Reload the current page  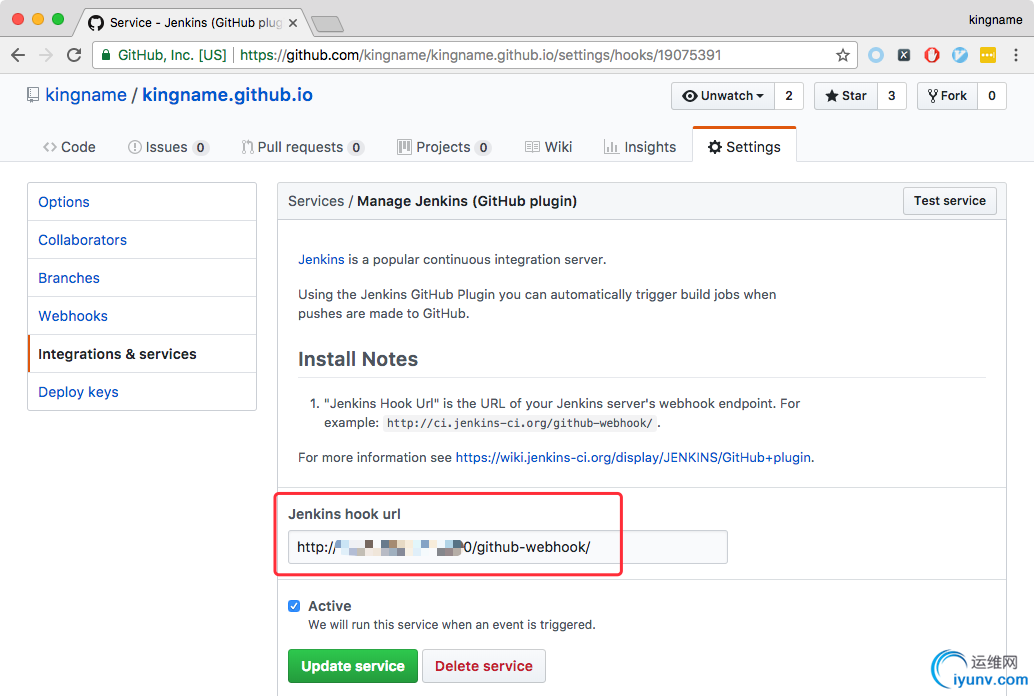74,55
